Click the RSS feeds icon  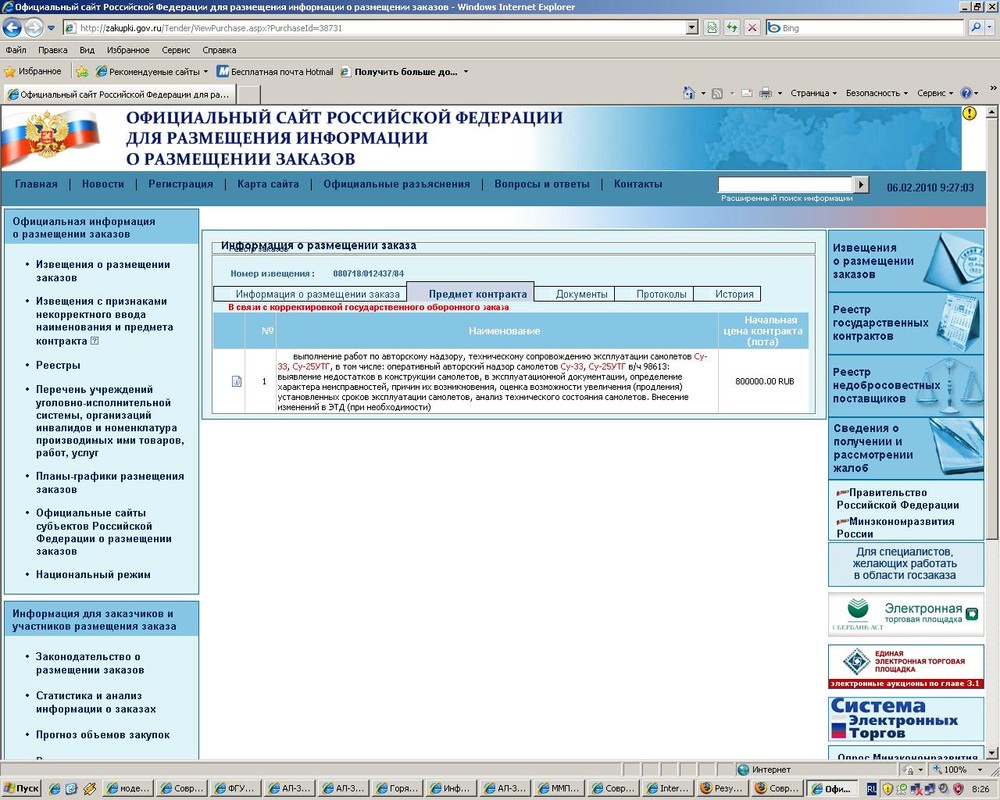tap(717, 93)
